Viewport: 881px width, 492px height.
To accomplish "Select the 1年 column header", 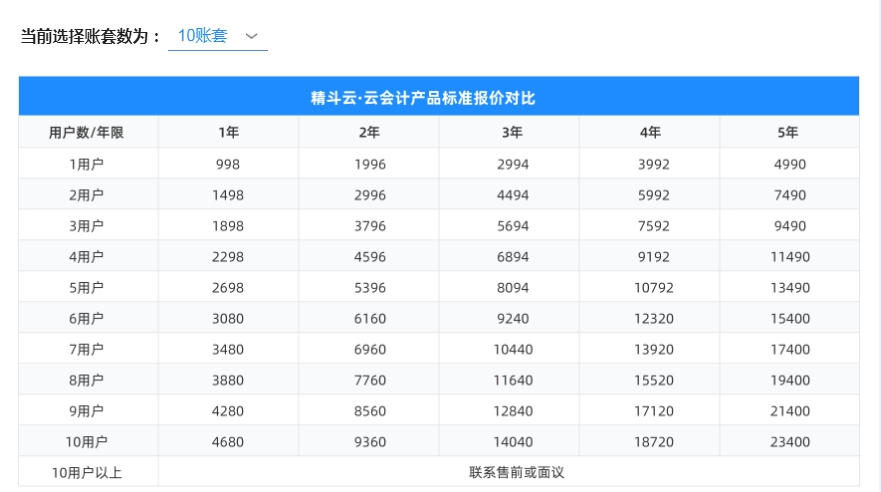I will (228, 133).
